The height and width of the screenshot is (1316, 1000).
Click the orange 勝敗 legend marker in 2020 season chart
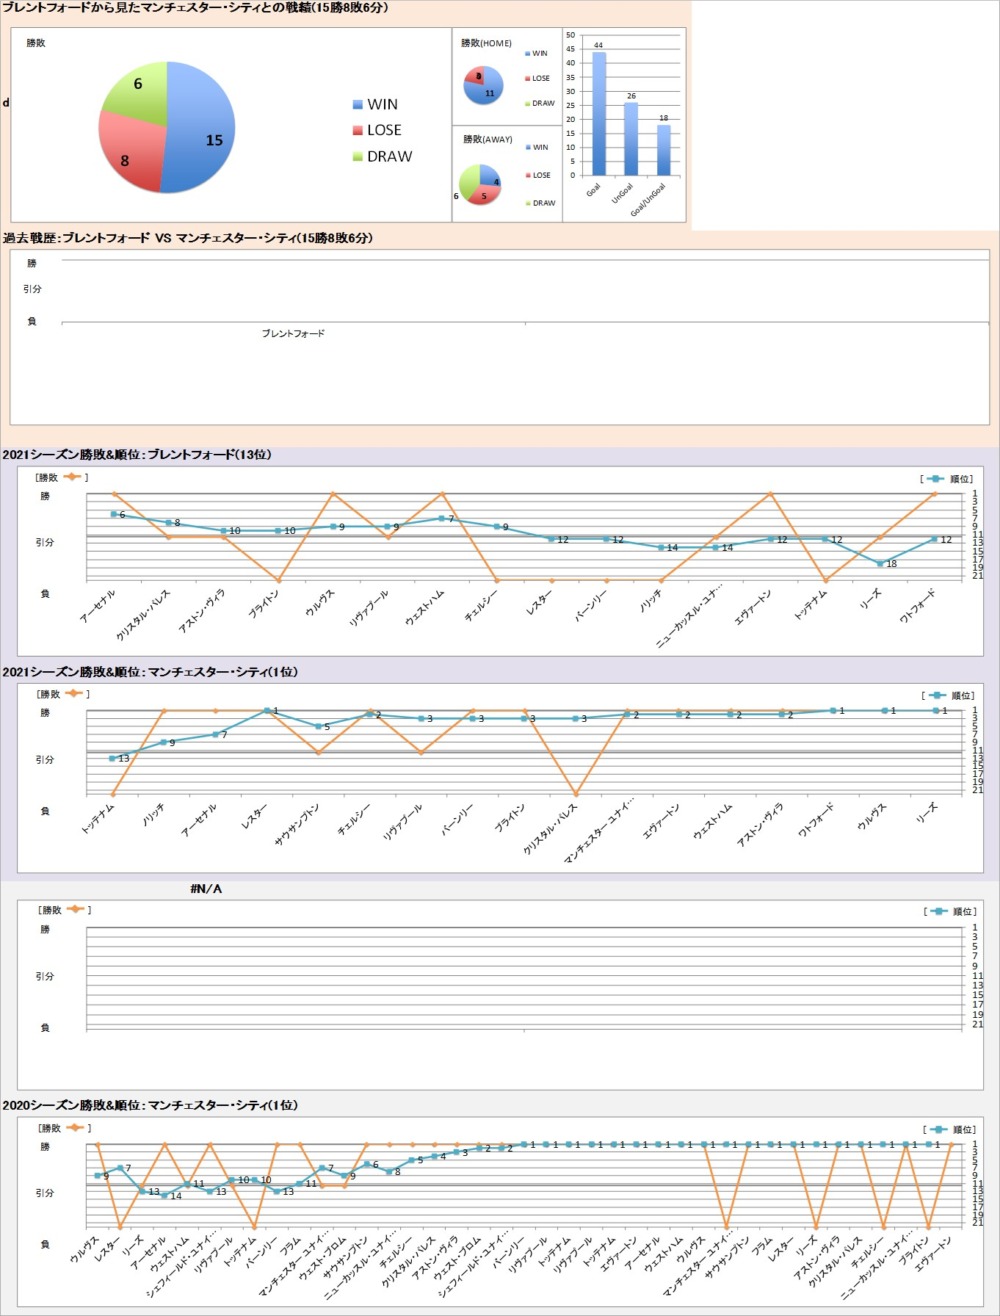click(x=74, y=1127)
